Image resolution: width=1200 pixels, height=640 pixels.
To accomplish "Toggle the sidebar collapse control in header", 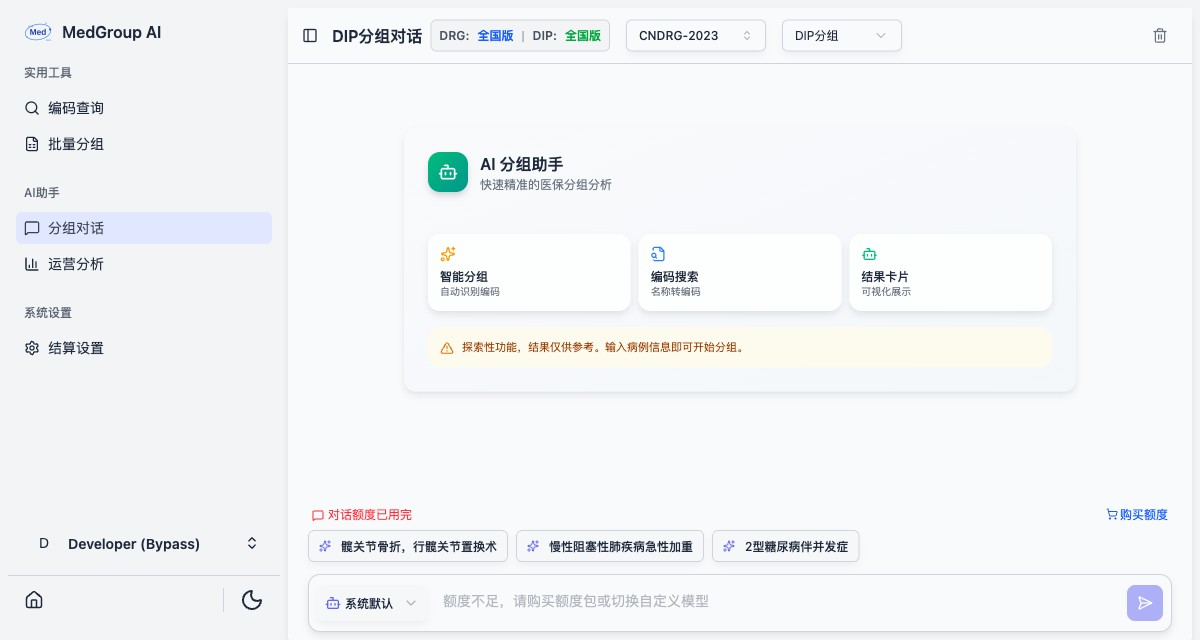I will pyautogui.click(x=310, y=35).
